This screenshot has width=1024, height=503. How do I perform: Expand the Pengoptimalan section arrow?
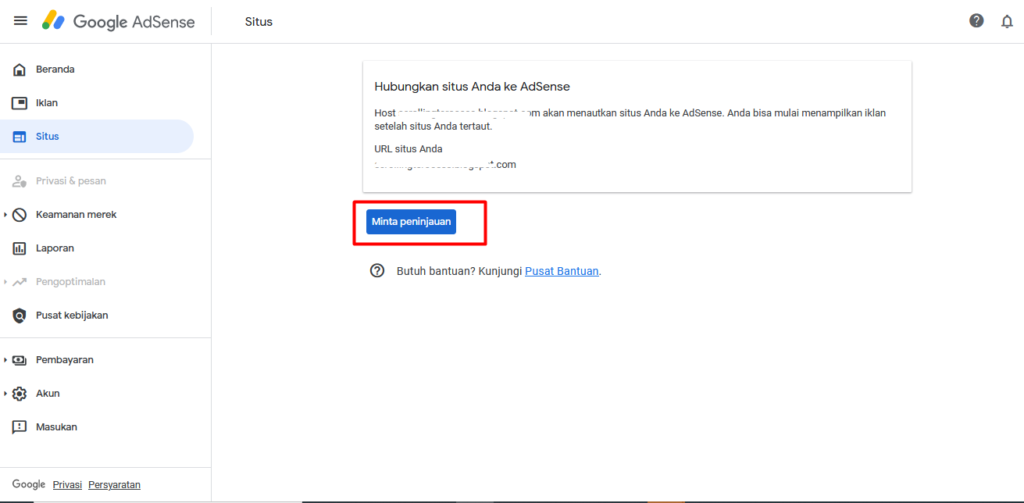click(5, 282)
